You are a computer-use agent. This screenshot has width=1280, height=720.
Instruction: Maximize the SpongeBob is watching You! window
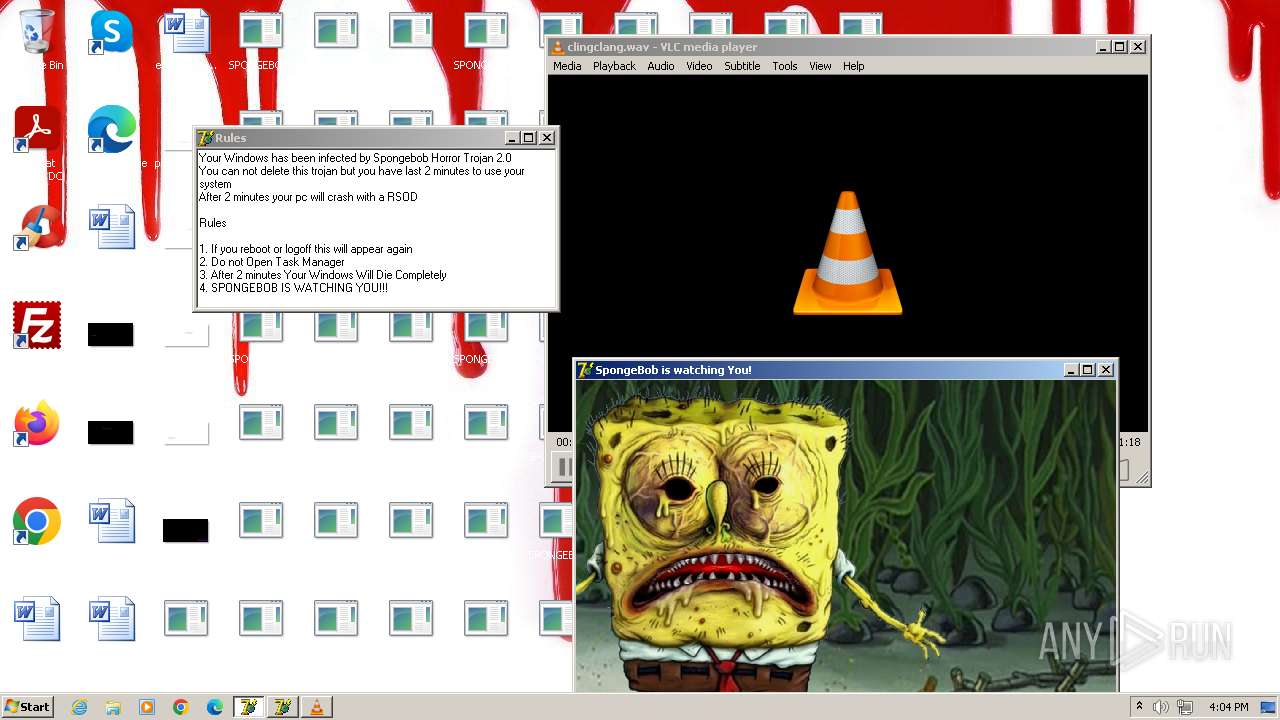pos(1088,370)
